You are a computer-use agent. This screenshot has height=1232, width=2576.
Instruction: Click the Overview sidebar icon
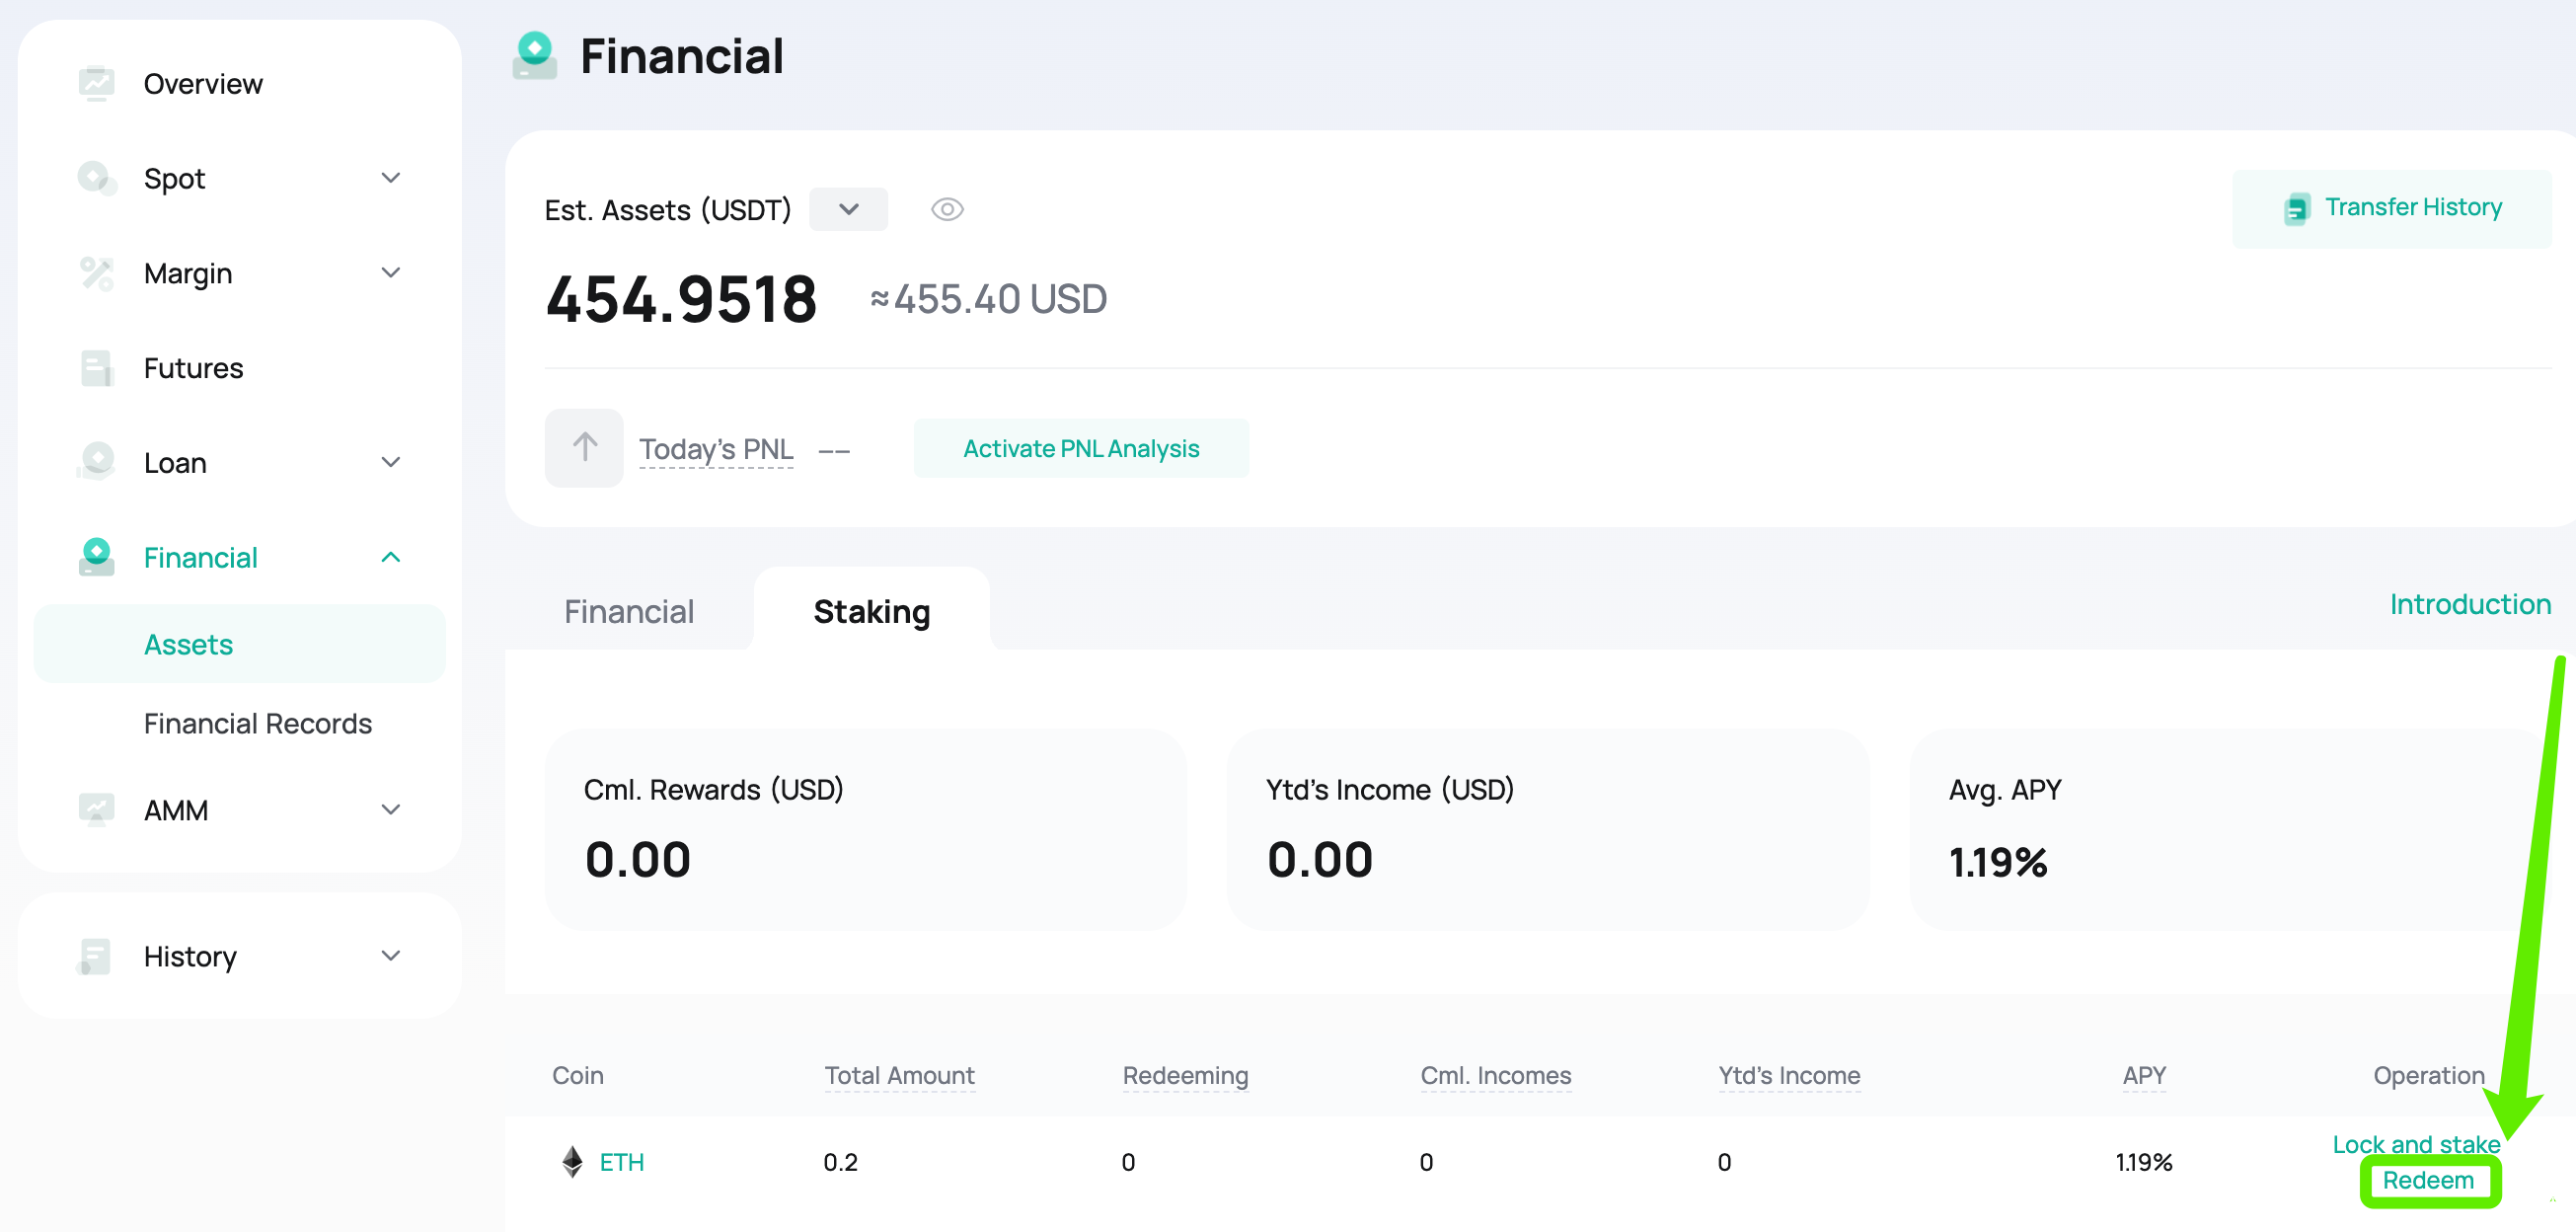tap(96, 83)
